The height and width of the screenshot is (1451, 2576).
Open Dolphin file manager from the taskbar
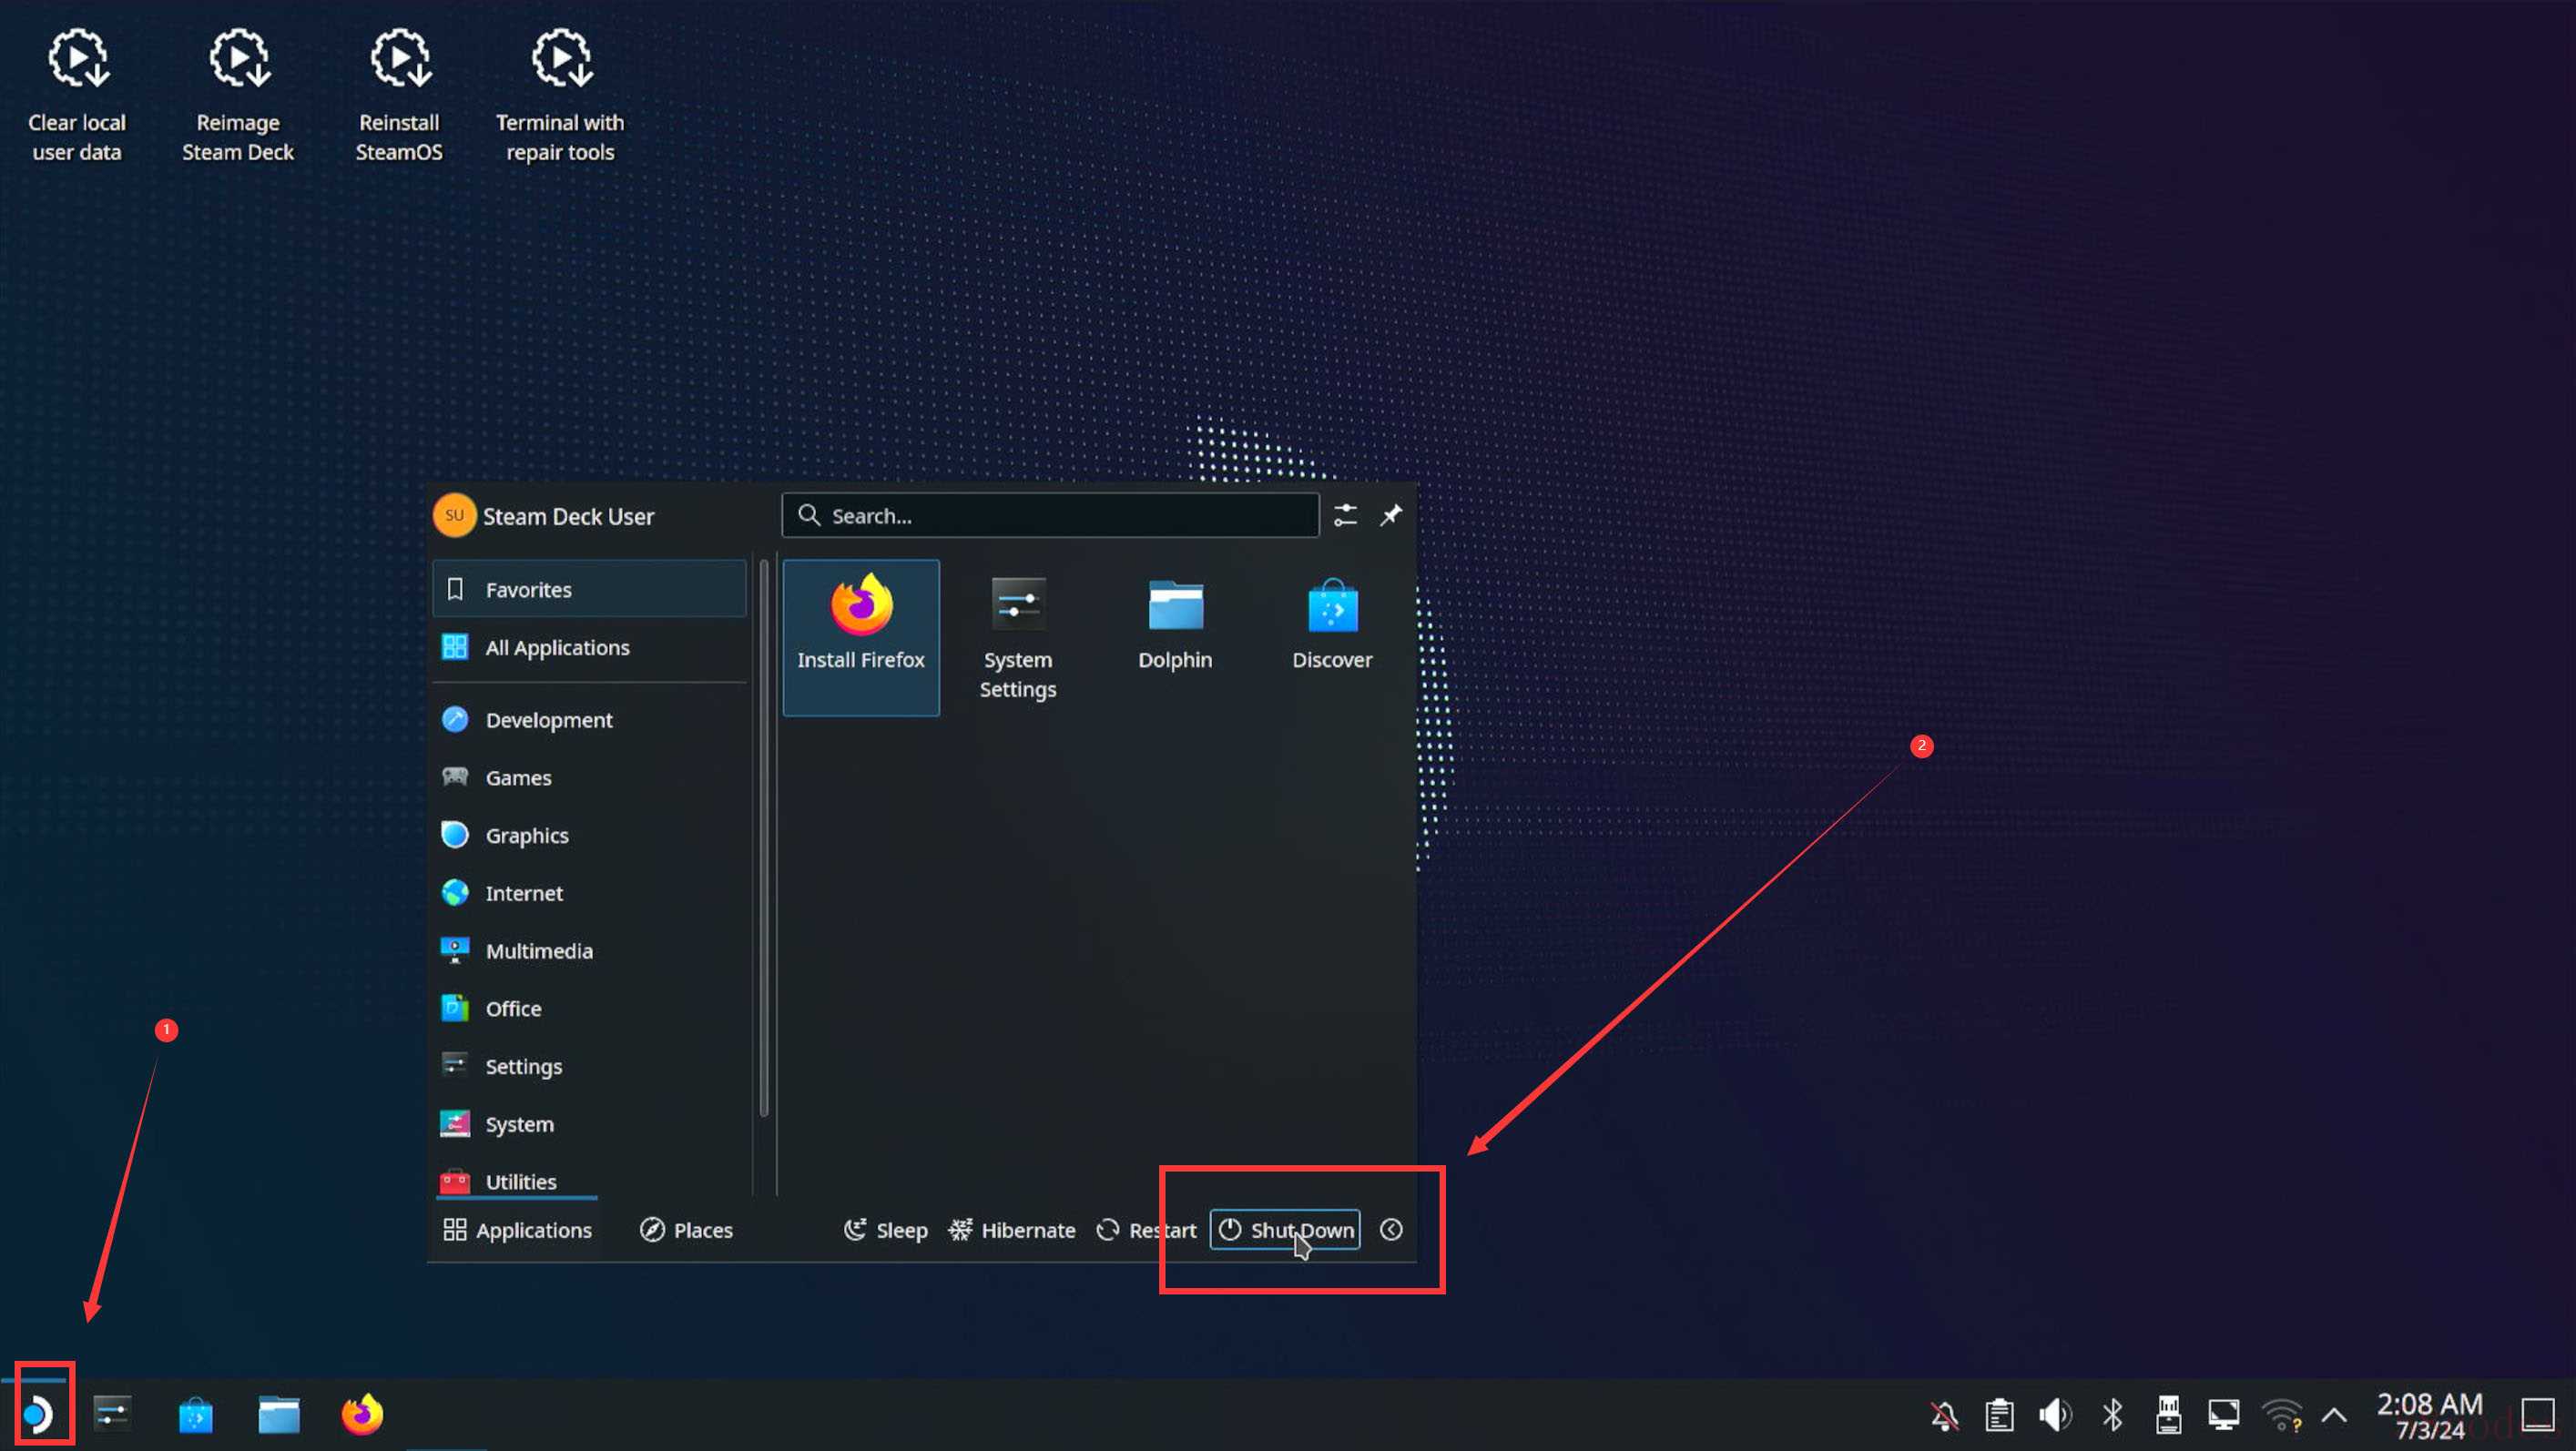pos(279,1414)
